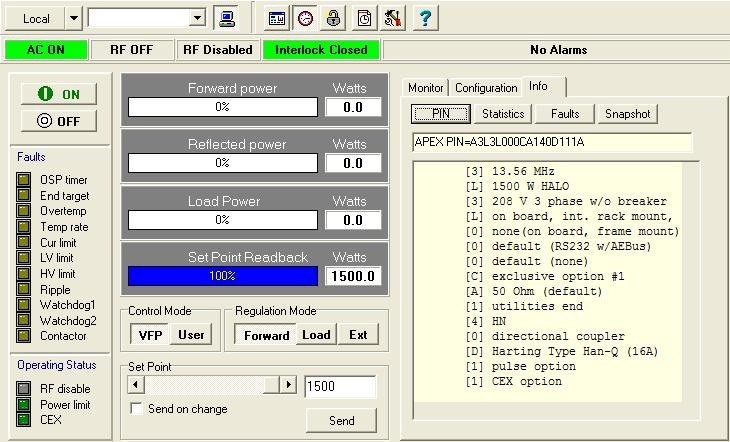Expand the Local mode dropdown arrow
Image resolution: width=730 pixels, height=442 pixels.
click(74, 18)
